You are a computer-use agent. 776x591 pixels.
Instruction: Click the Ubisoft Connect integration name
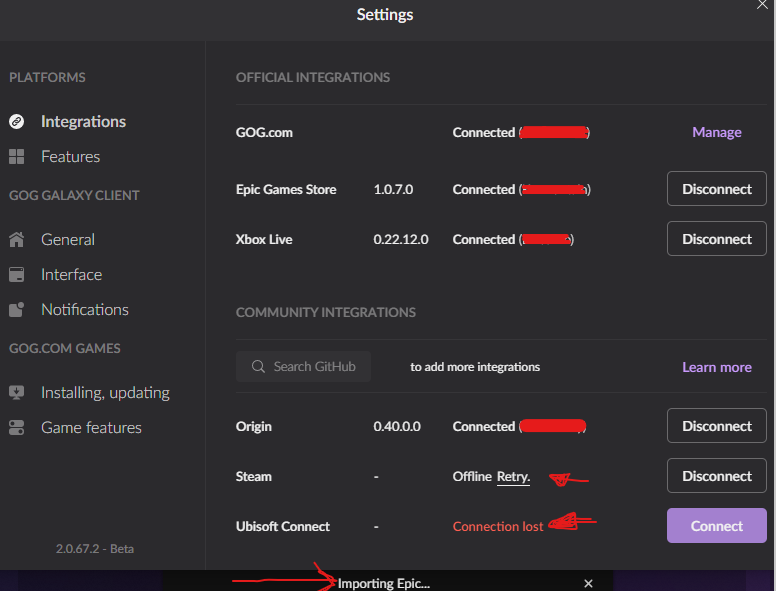(x=283, y=526)
